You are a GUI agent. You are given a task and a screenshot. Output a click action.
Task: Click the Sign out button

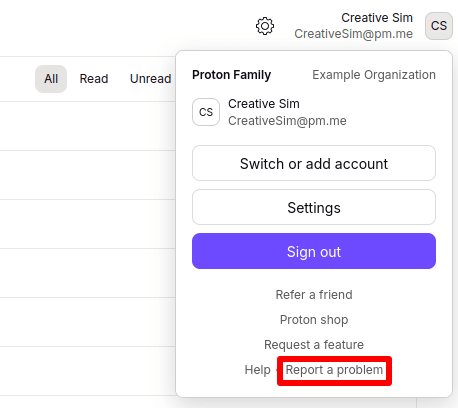(314, 251)
